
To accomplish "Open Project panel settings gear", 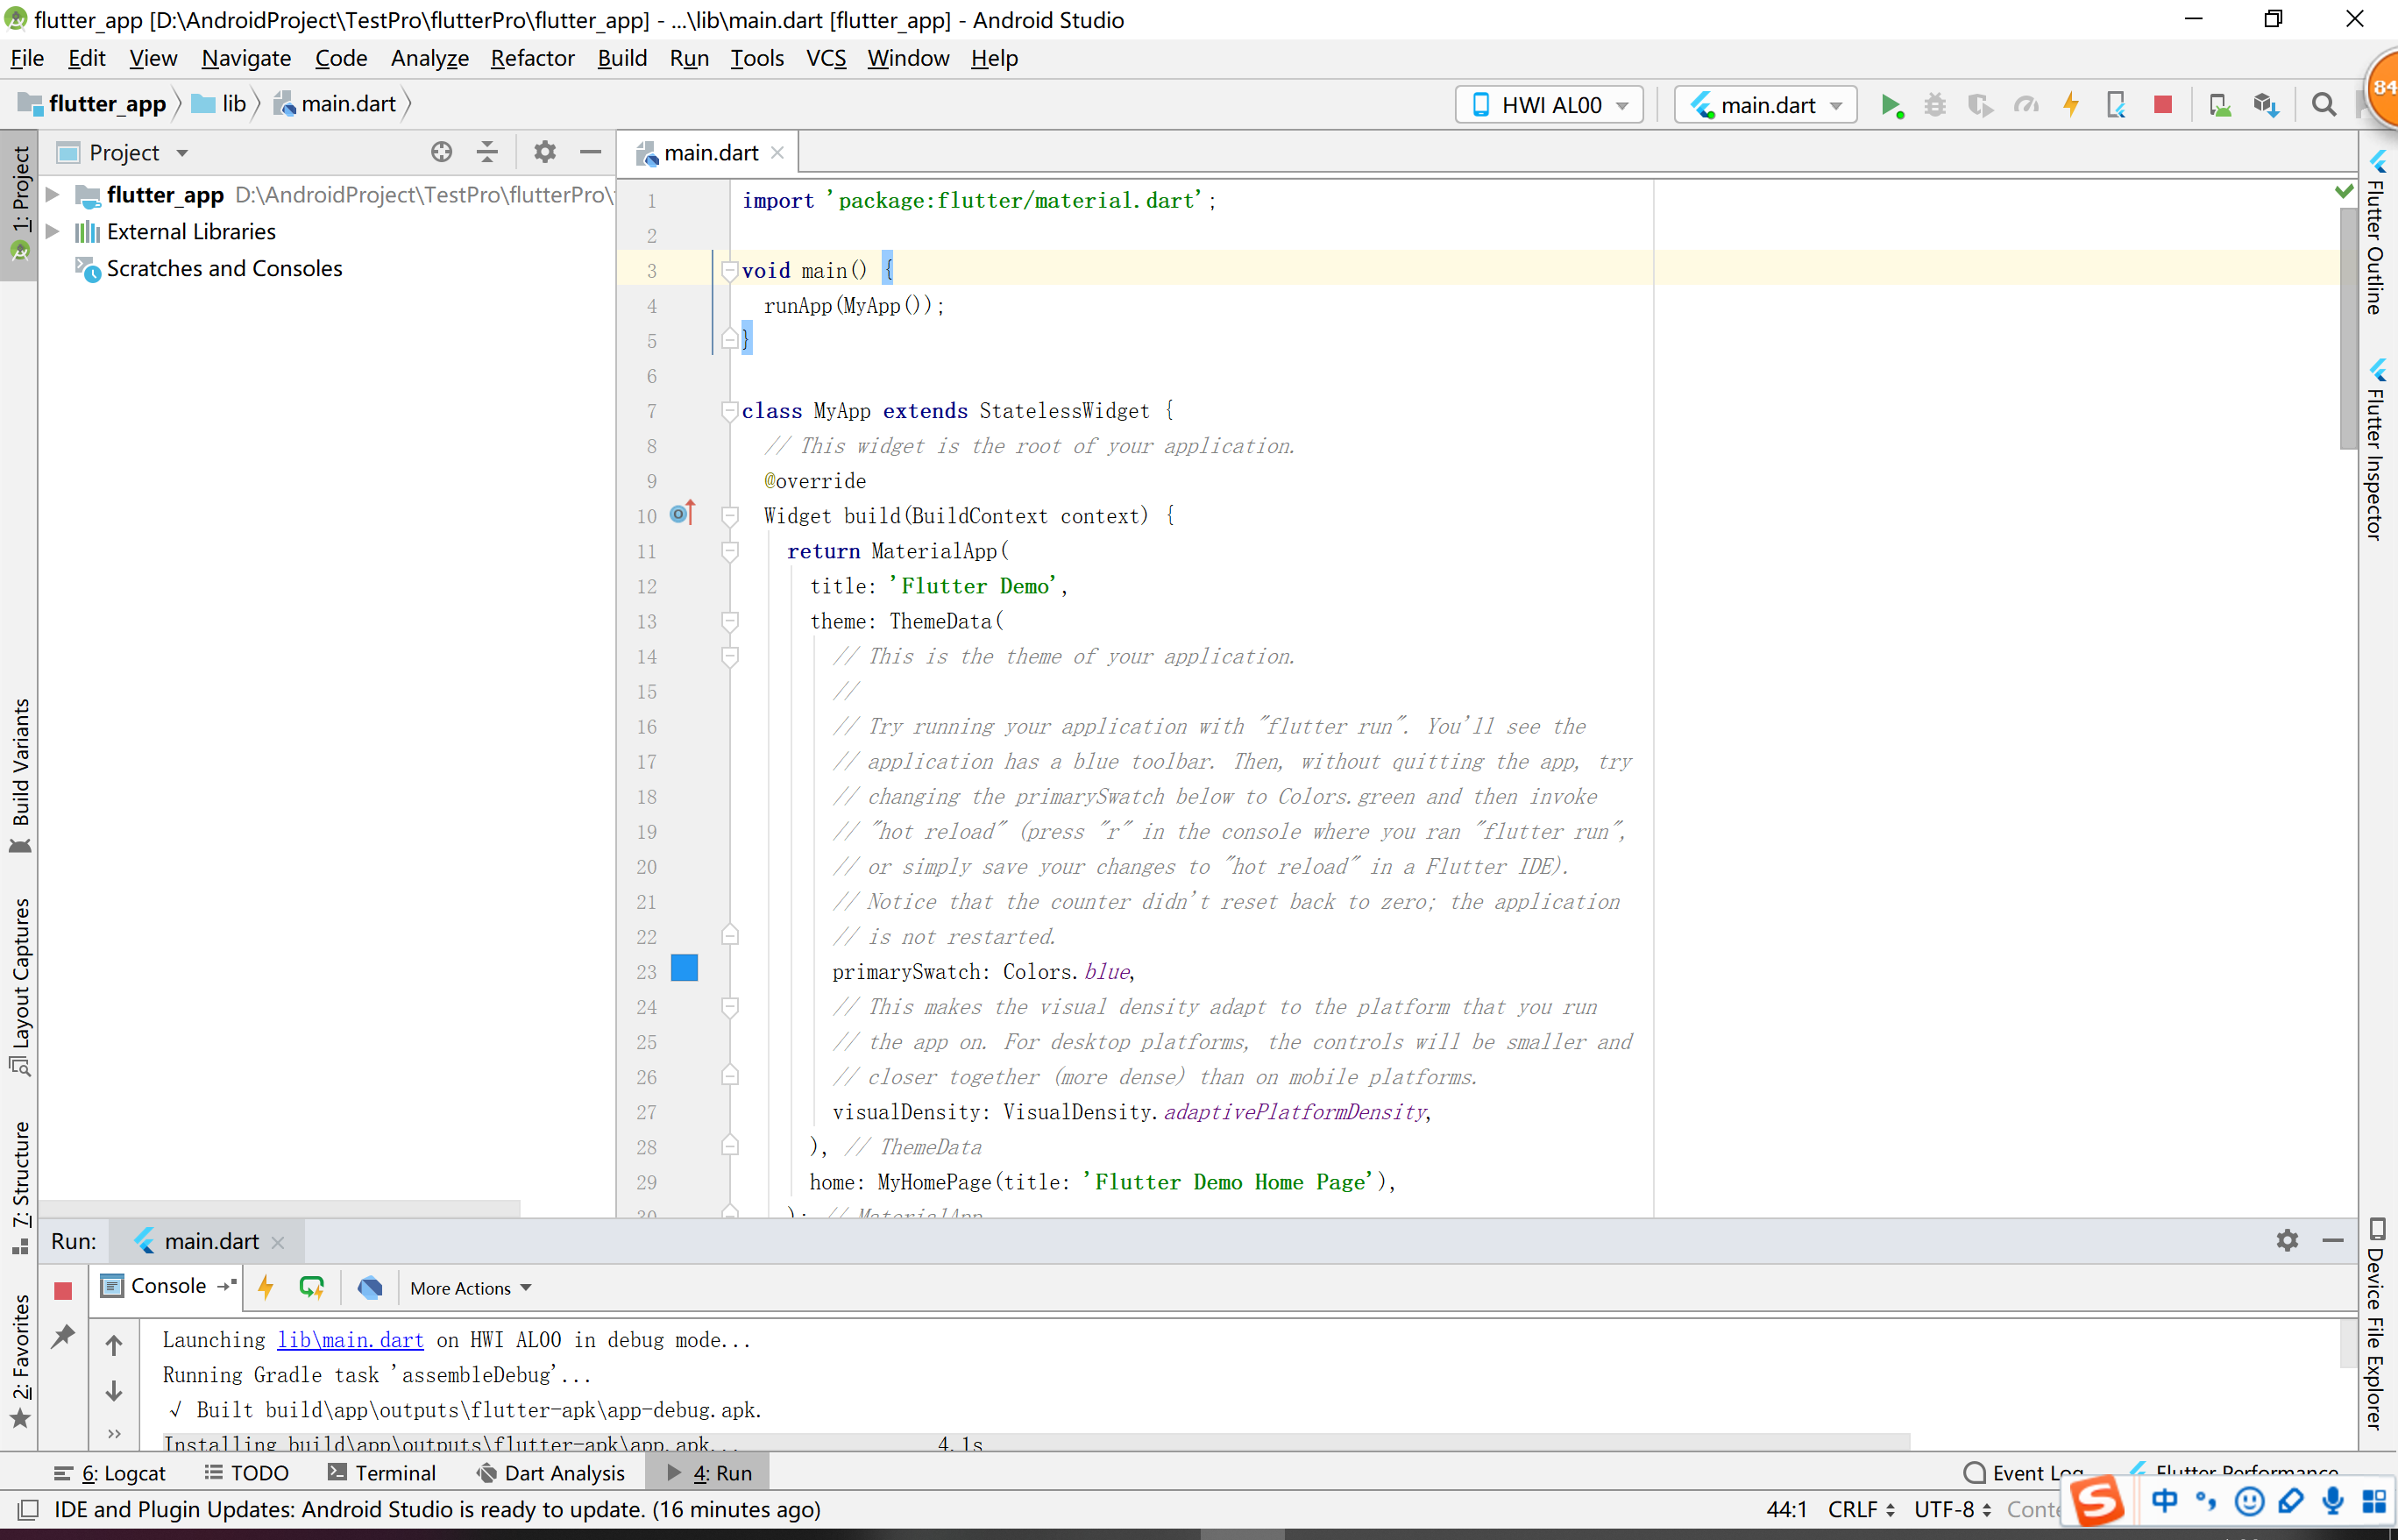I will 544,152.
